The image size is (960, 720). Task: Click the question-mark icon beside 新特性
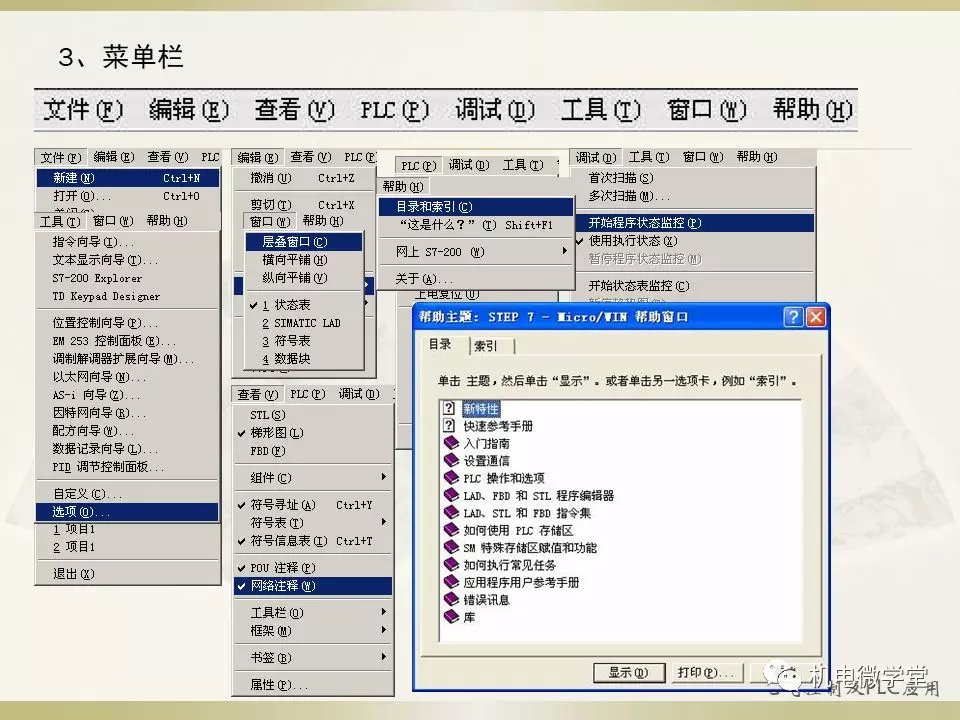(x=450, y=409)
